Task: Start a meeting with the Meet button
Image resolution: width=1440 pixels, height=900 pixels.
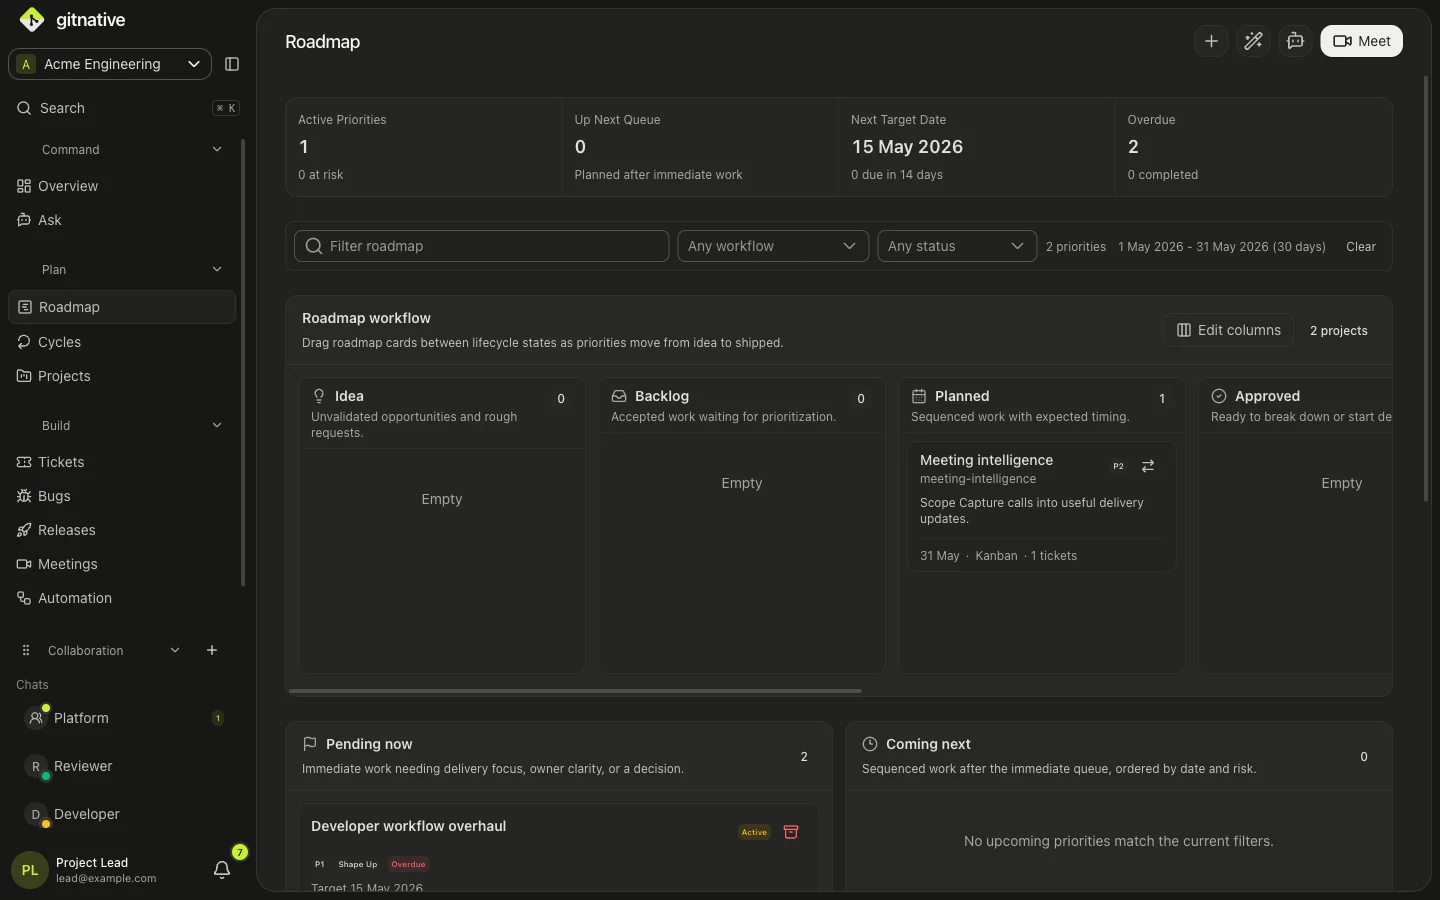Action: coord(1361,41)
